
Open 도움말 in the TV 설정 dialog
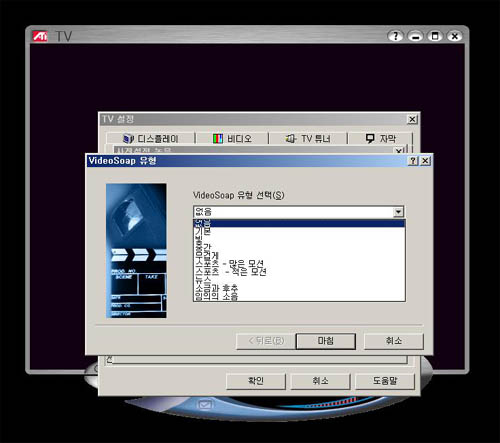[385, 381]
